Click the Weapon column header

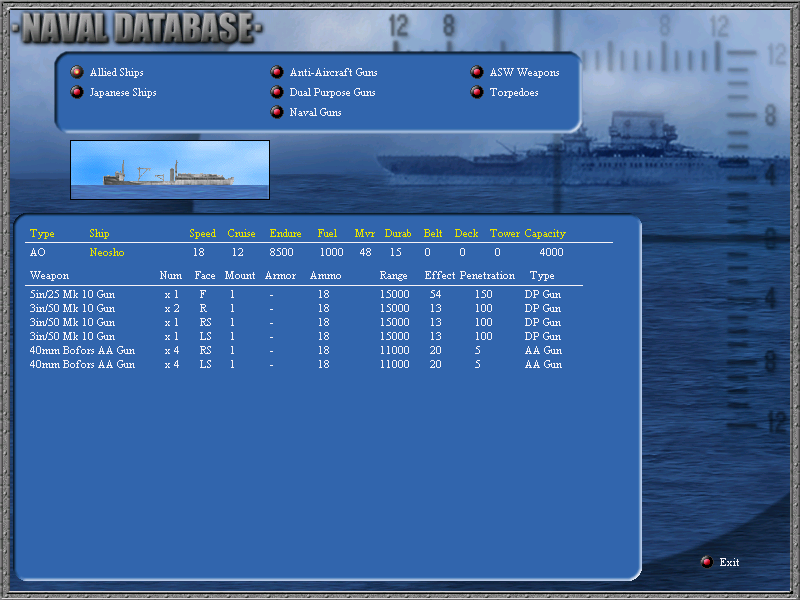[x=50, y=275]
